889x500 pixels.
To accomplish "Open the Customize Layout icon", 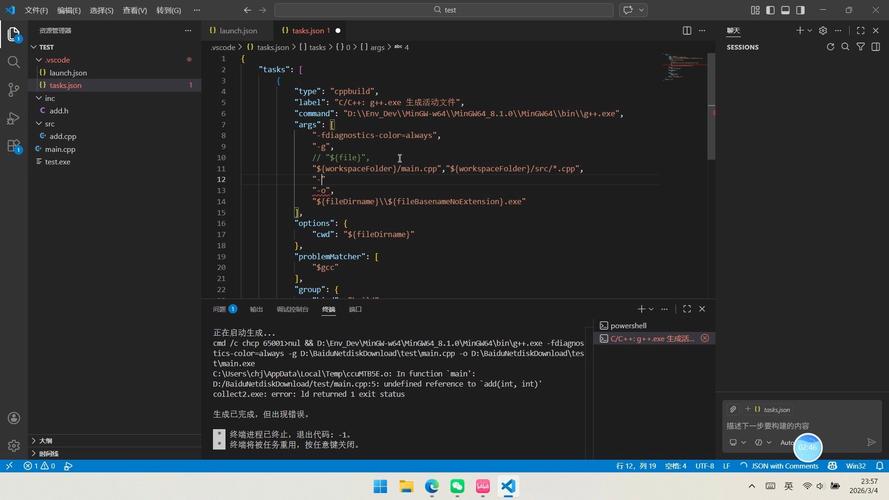I will [x=755, y=10].
